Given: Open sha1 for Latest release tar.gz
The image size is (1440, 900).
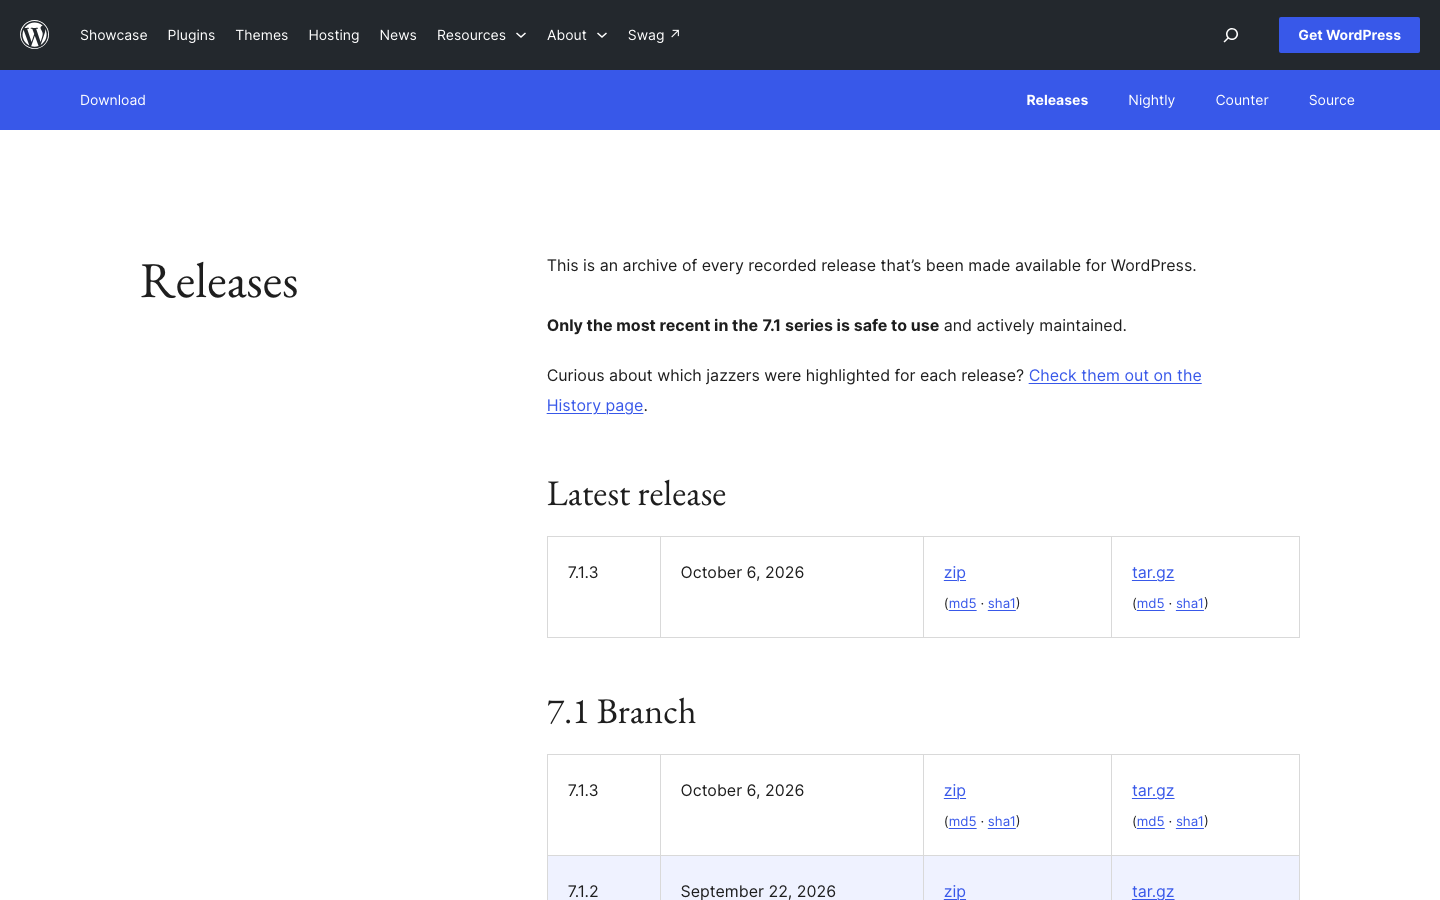Looking at the screenshot, I should point(1190,603).
